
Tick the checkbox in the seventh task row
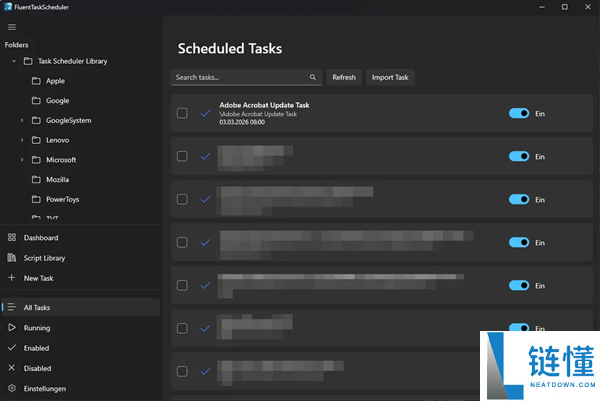pyautogui.click(x=182, y=371)
